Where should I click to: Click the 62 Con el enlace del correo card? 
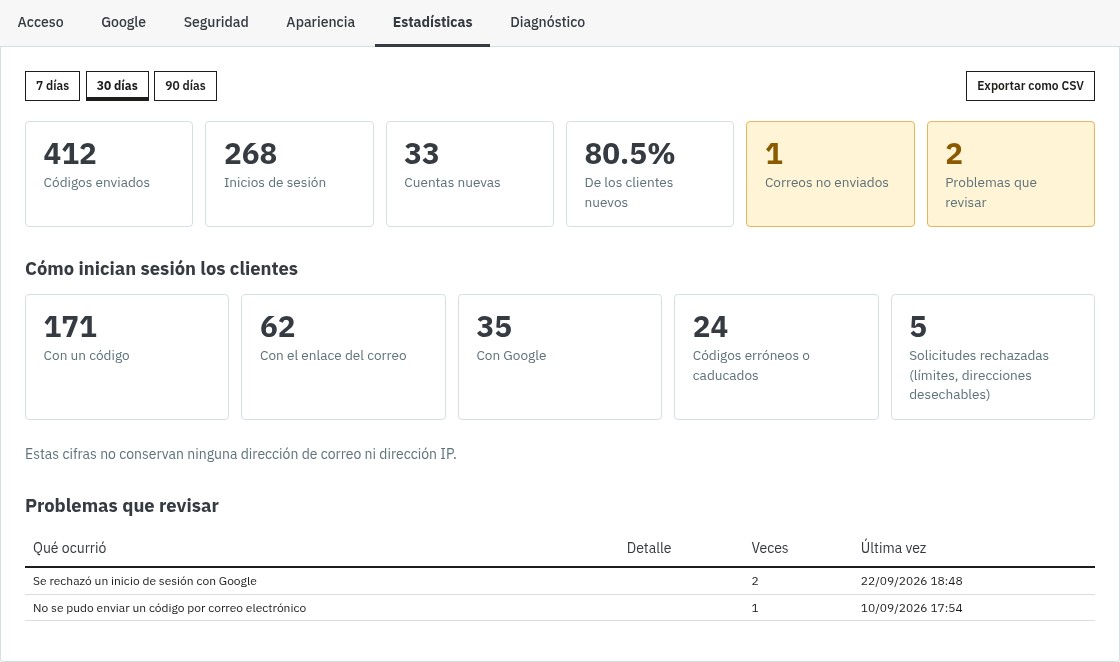[x=343, y=357]
